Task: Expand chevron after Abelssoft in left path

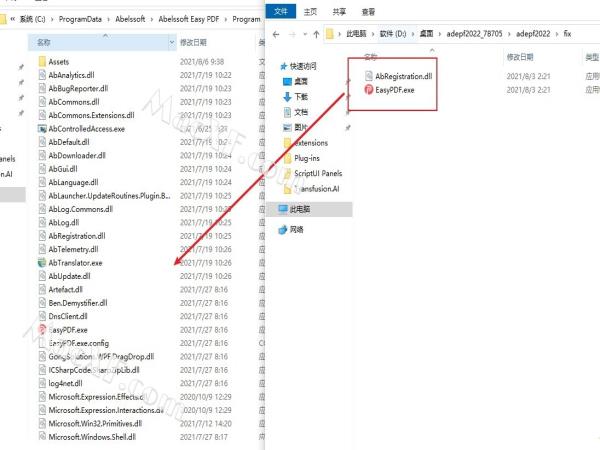Action: [152, 19]
